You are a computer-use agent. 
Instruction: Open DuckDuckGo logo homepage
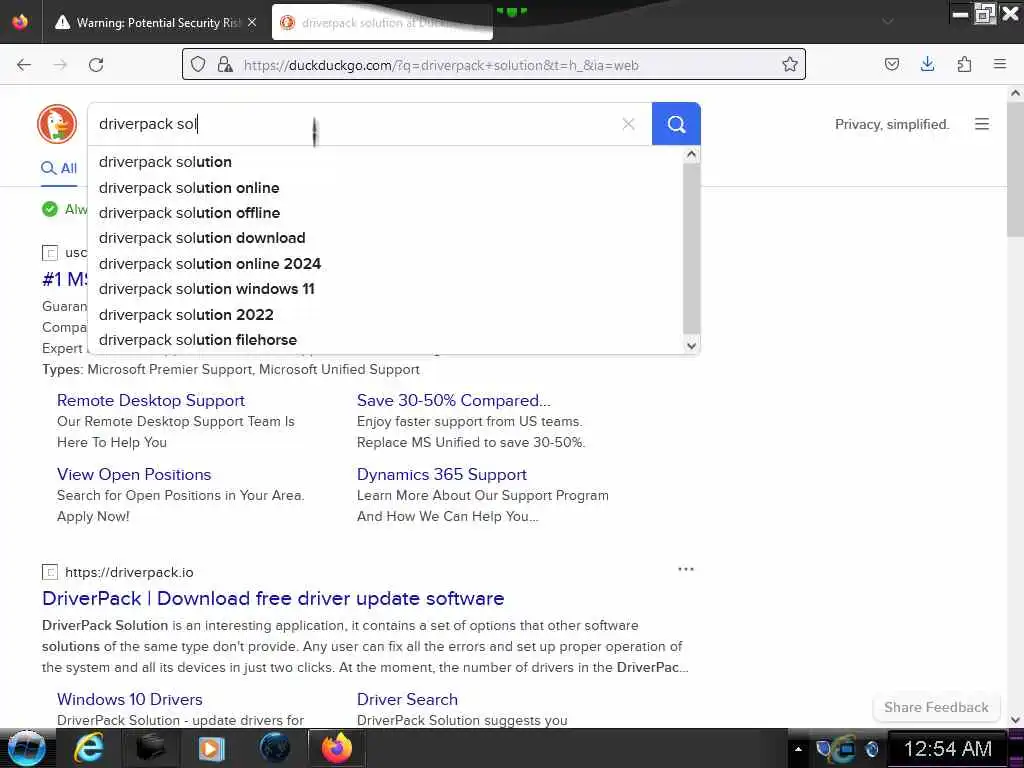coord(57,123)
